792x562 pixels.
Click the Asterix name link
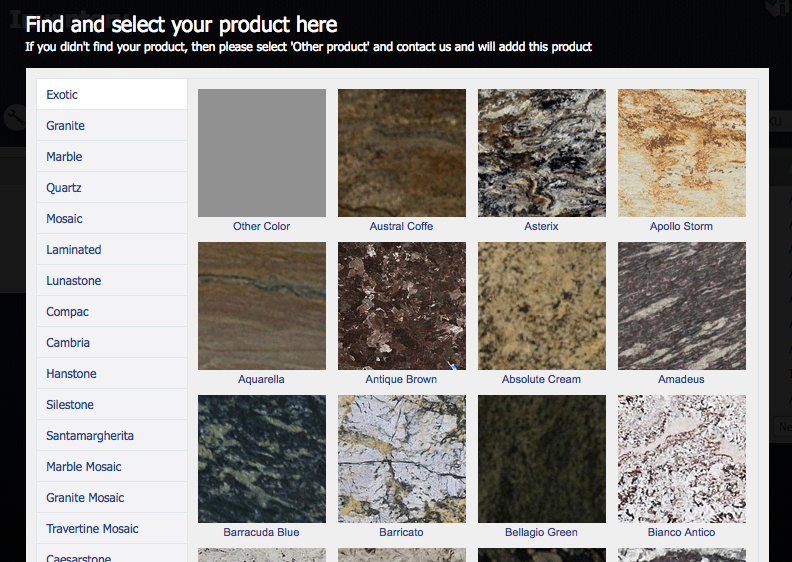click(541, 226)
